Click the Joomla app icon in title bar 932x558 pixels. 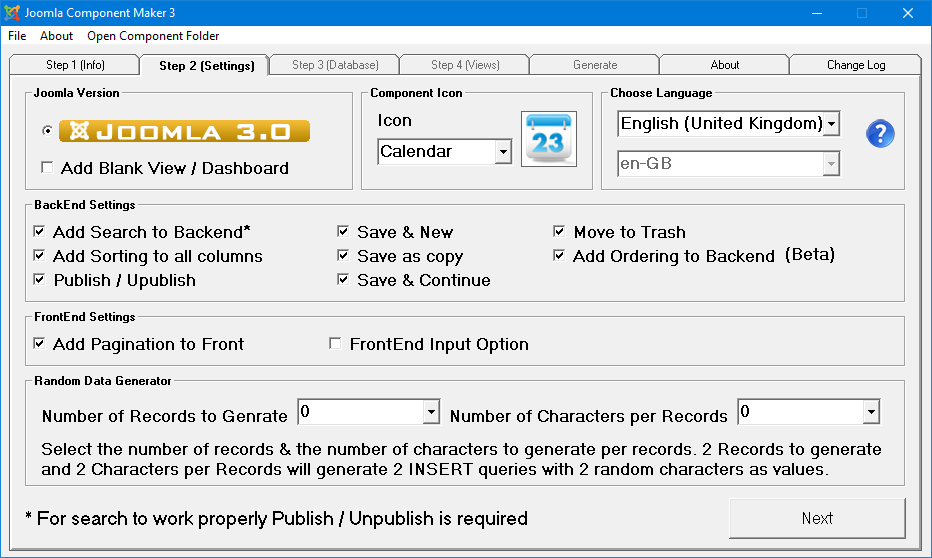12,12
